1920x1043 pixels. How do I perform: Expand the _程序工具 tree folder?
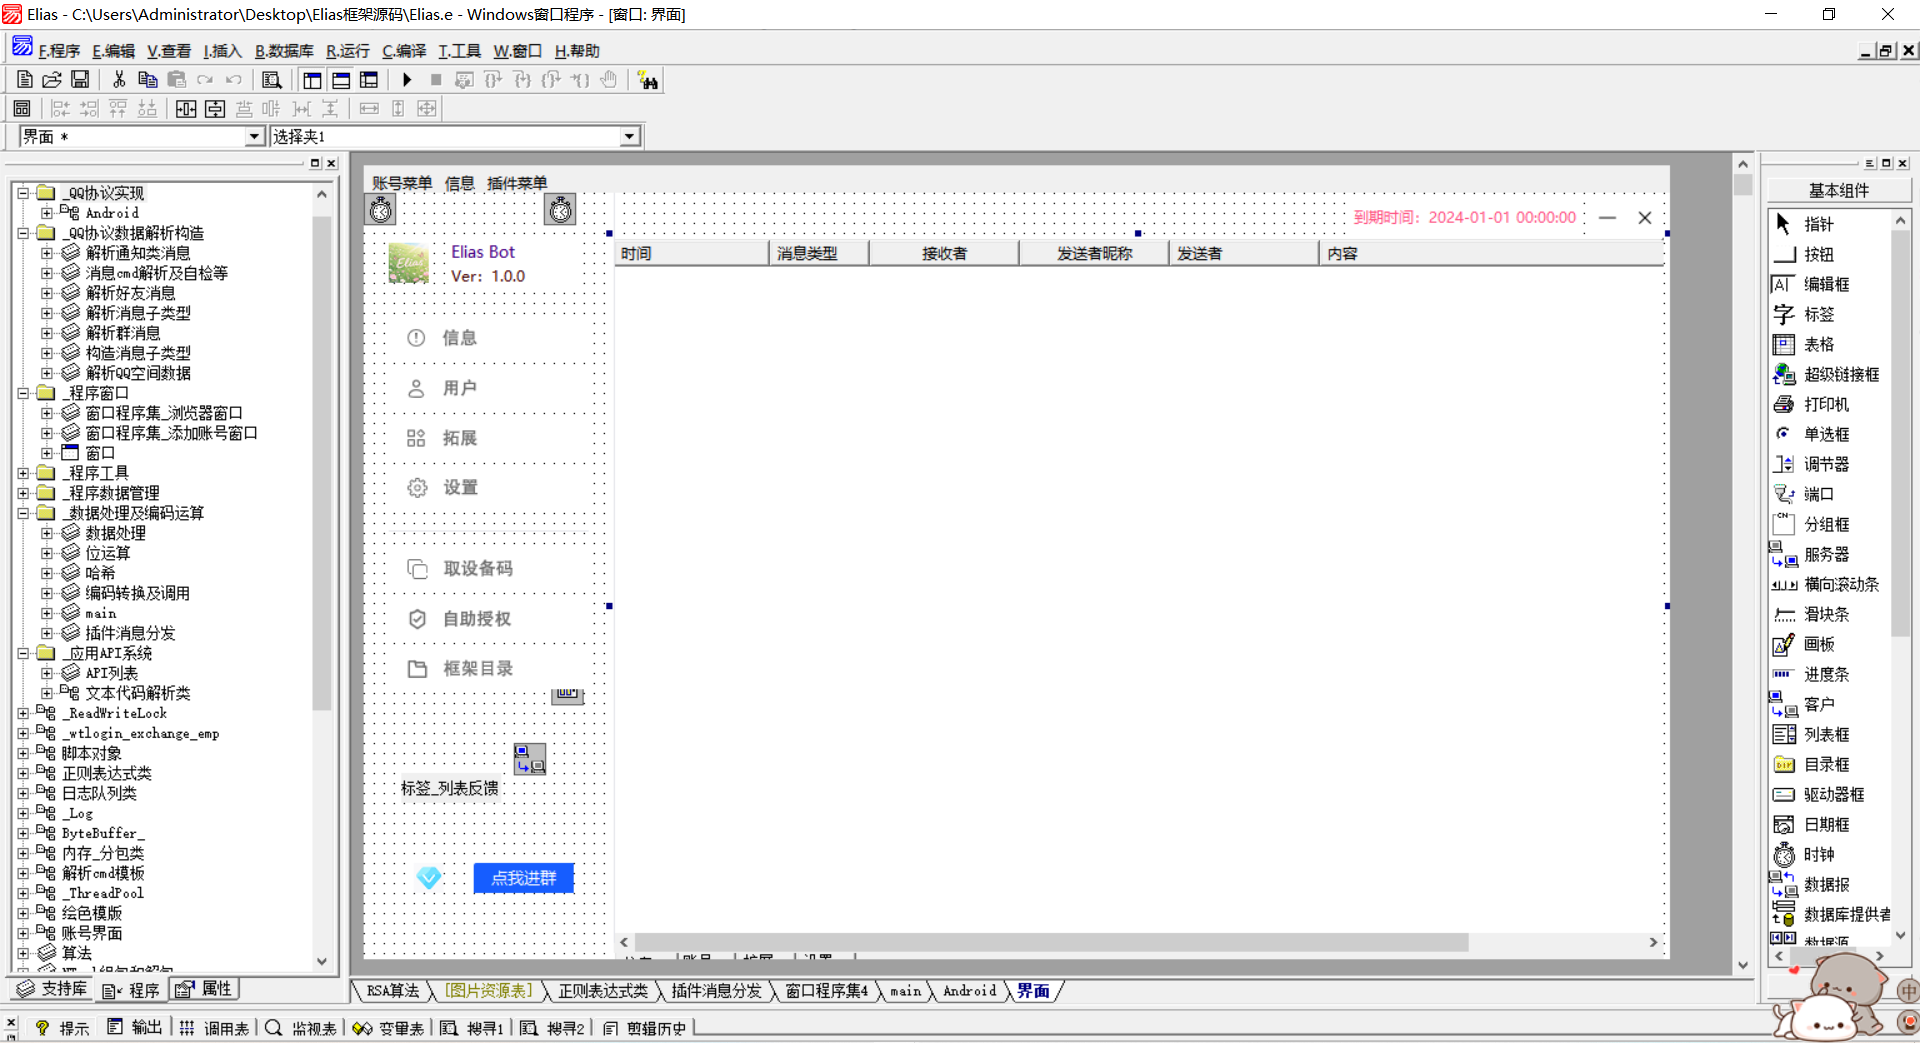(x=23, y=473)
